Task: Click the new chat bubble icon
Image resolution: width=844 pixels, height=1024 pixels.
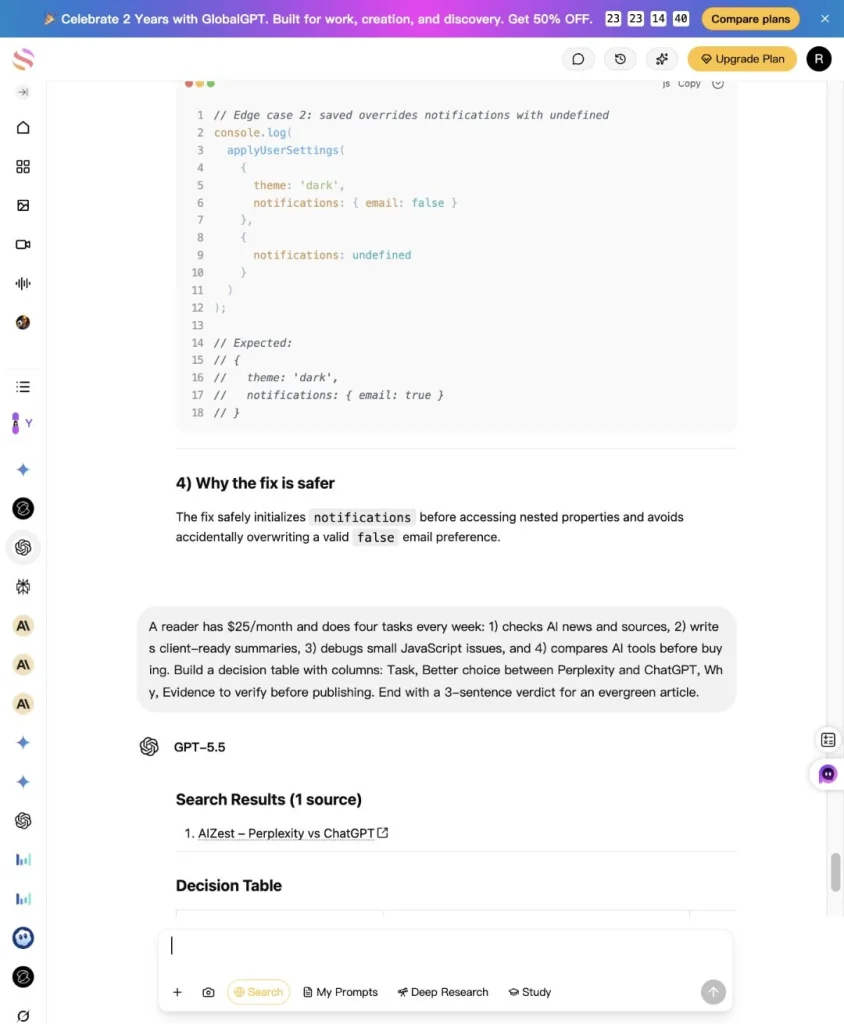Action: tap(578, 59)
